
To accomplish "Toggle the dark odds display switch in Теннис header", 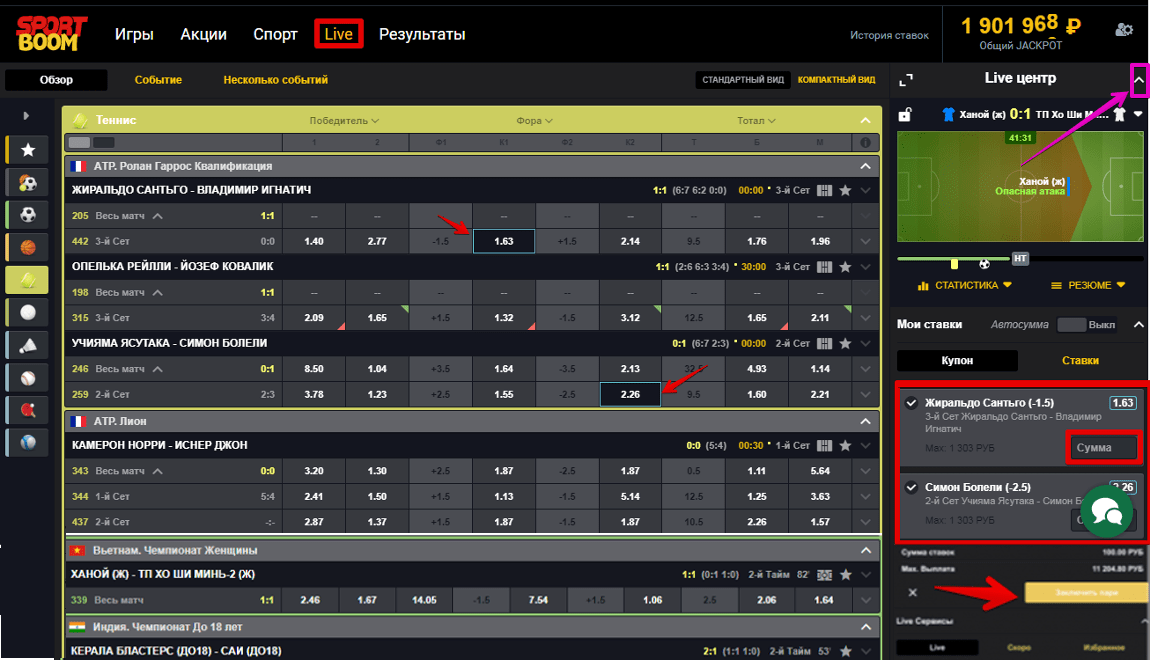I will [x=104, y=142].
